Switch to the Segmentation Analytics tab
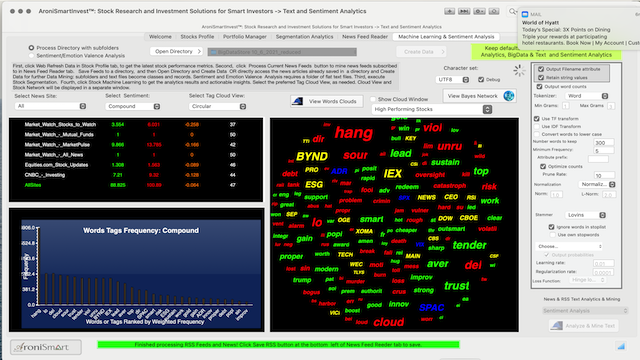The image size is (640, 360). pos(304,37)
